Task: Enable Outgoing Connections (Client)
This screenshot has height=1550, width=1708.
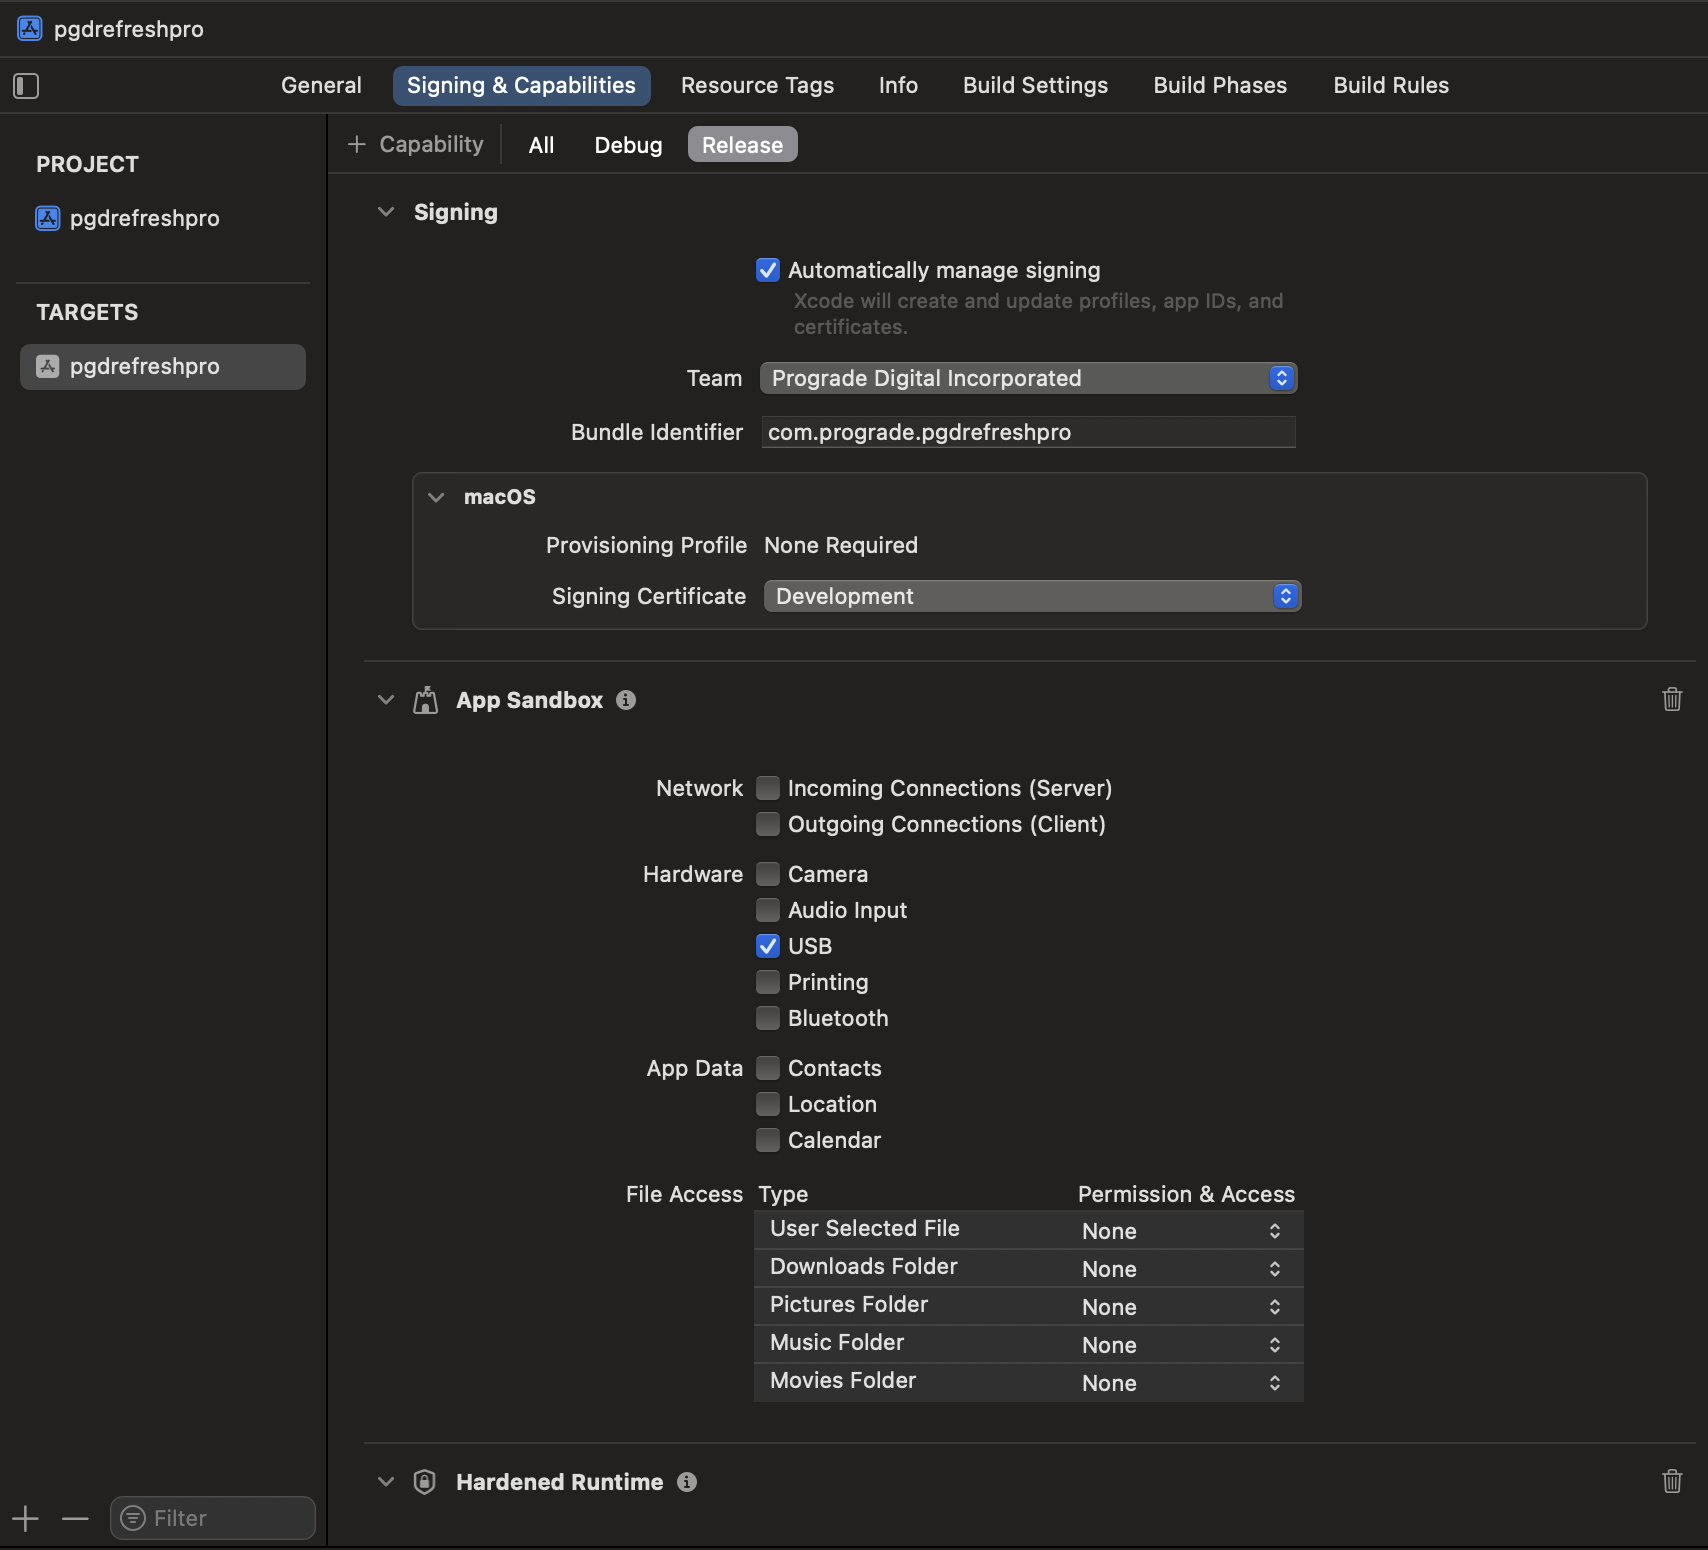Action: [x=768, y=824]
